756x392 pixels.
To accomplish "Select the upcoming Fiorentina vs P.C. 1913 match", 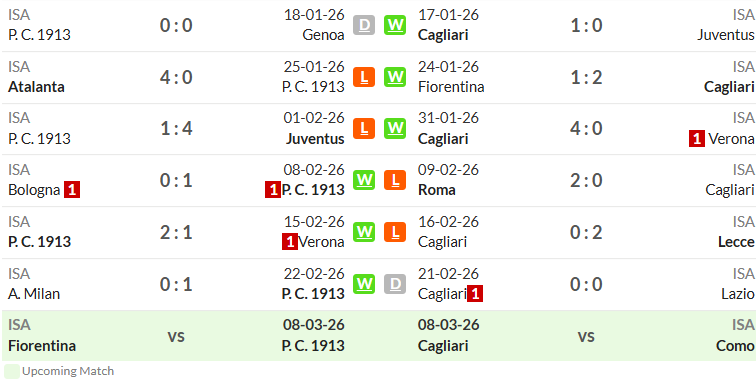I will tap(176, 336).
